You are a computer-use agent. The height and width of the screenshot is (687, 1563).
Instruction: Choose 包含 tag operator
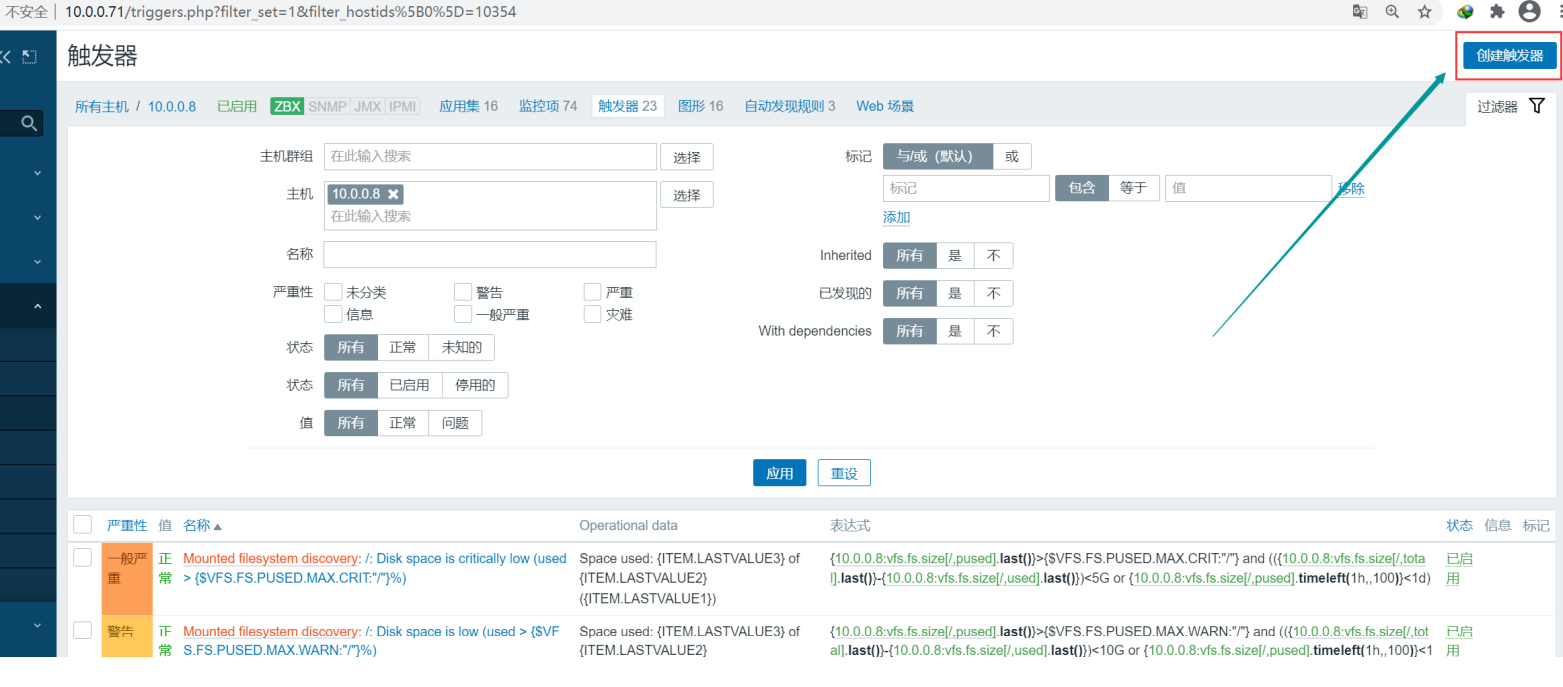pyautogui.click(x=1082, y=188)
